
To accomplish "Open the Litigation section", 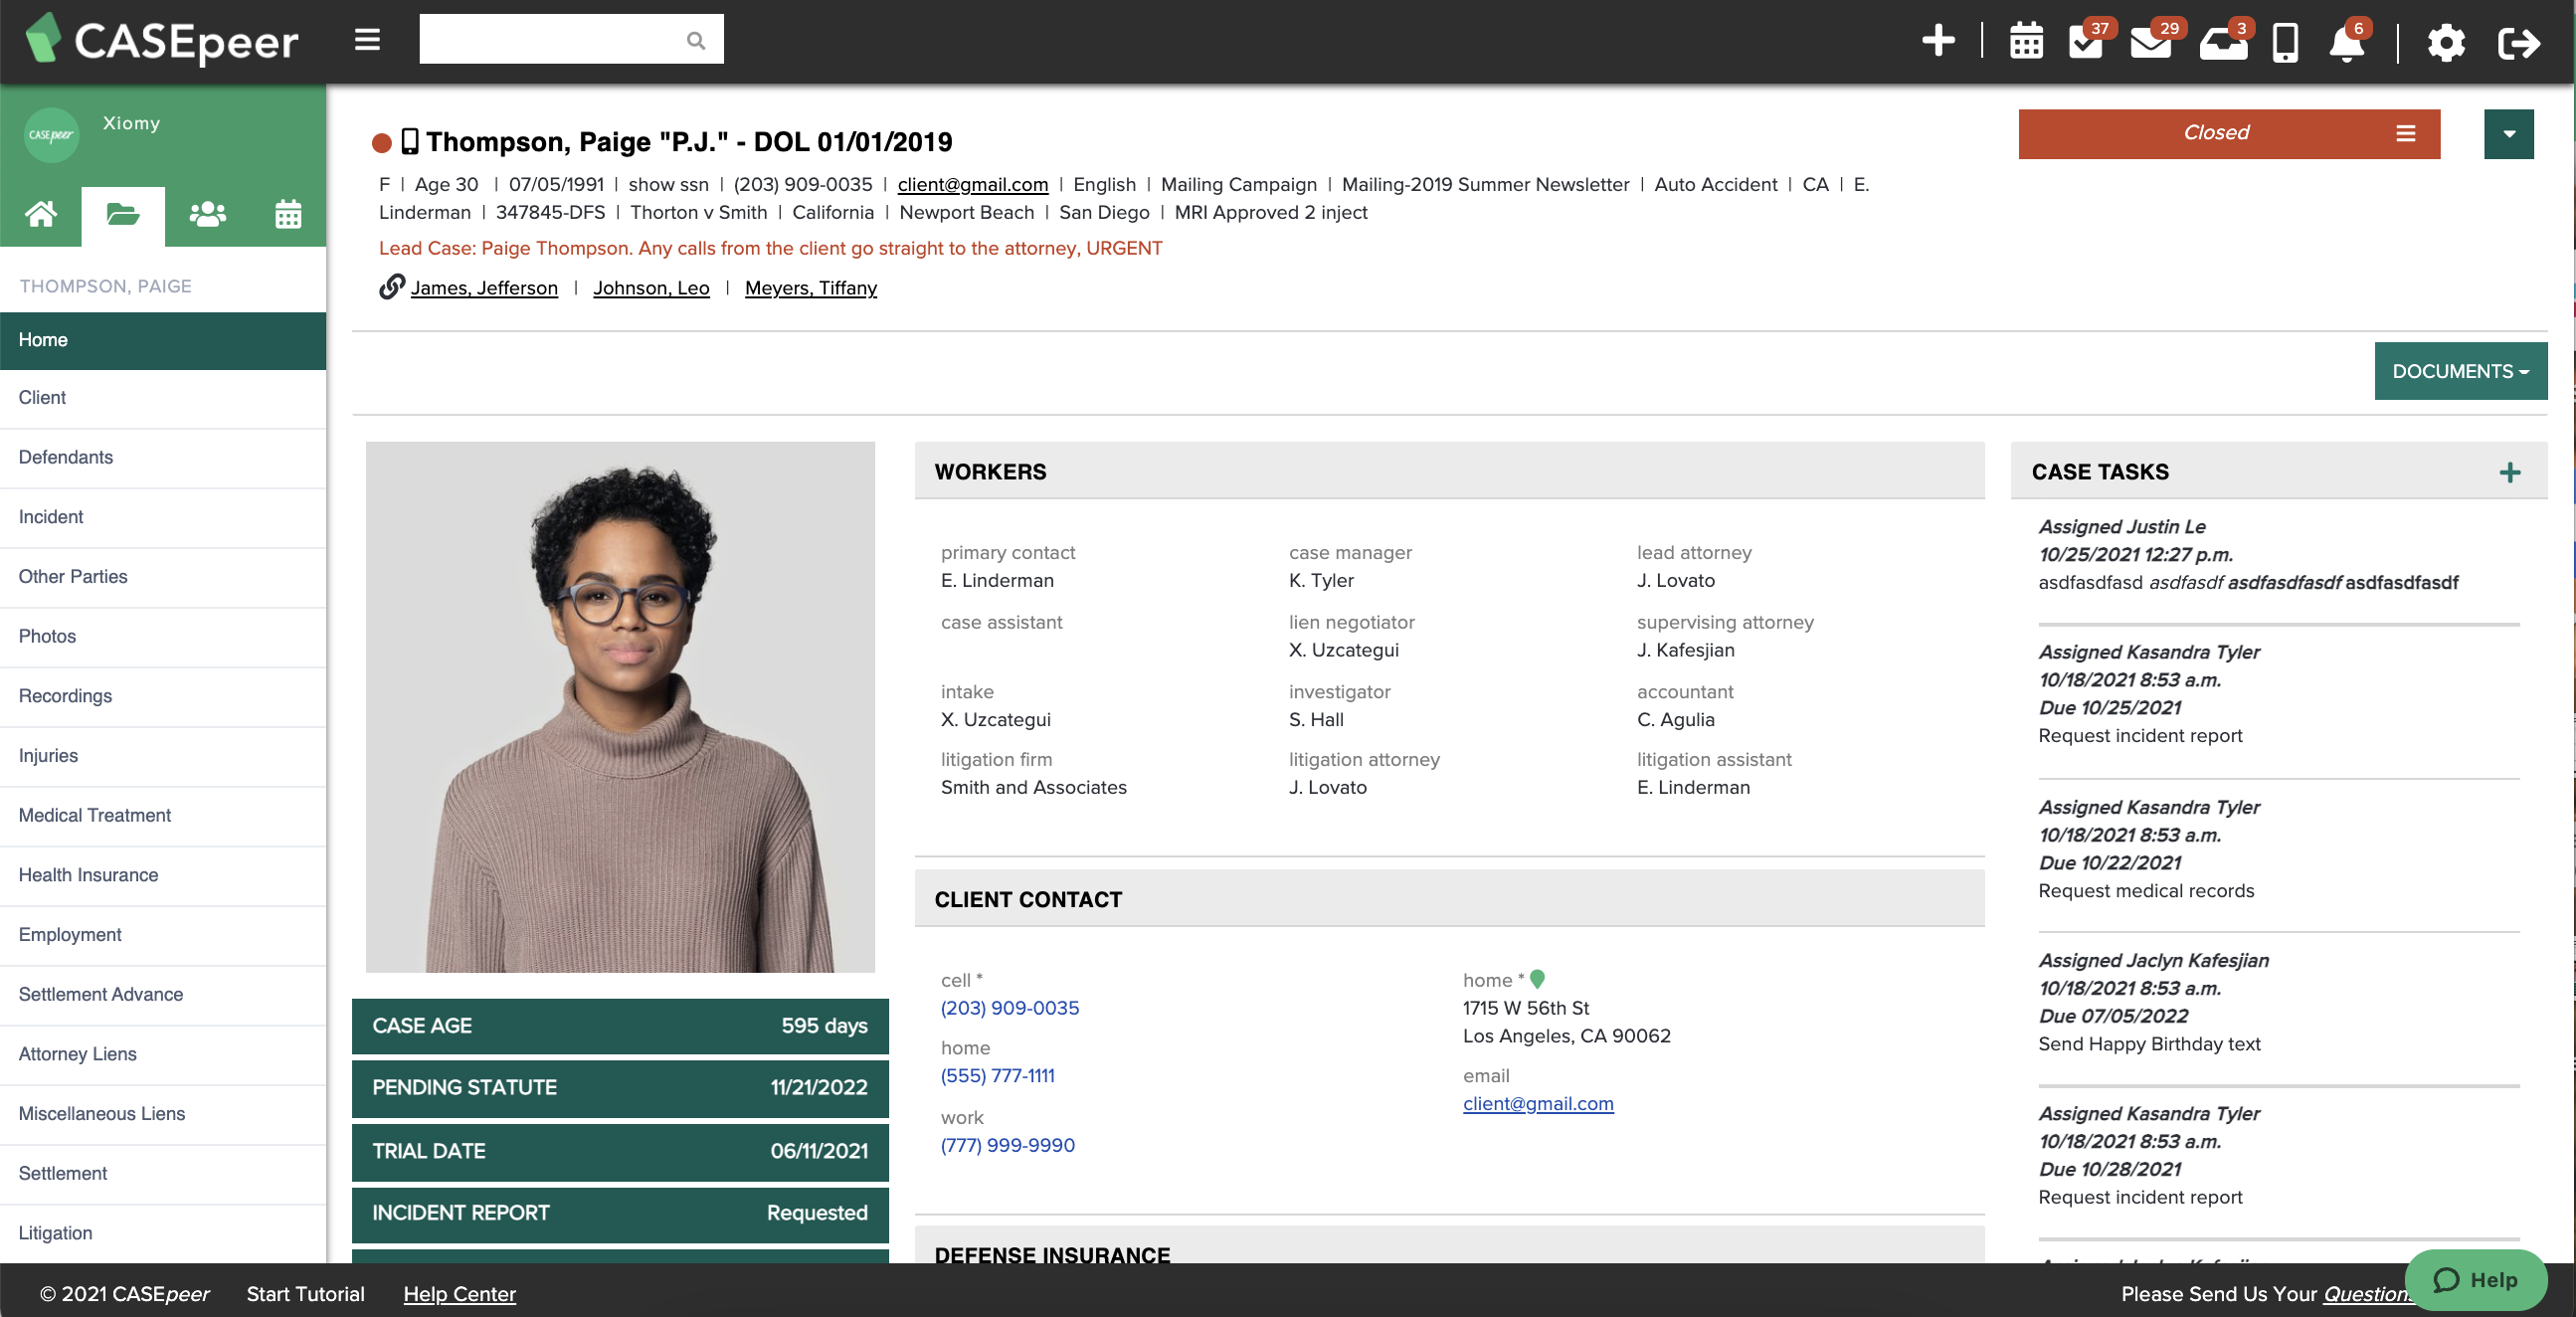I will coord(163,1233).
